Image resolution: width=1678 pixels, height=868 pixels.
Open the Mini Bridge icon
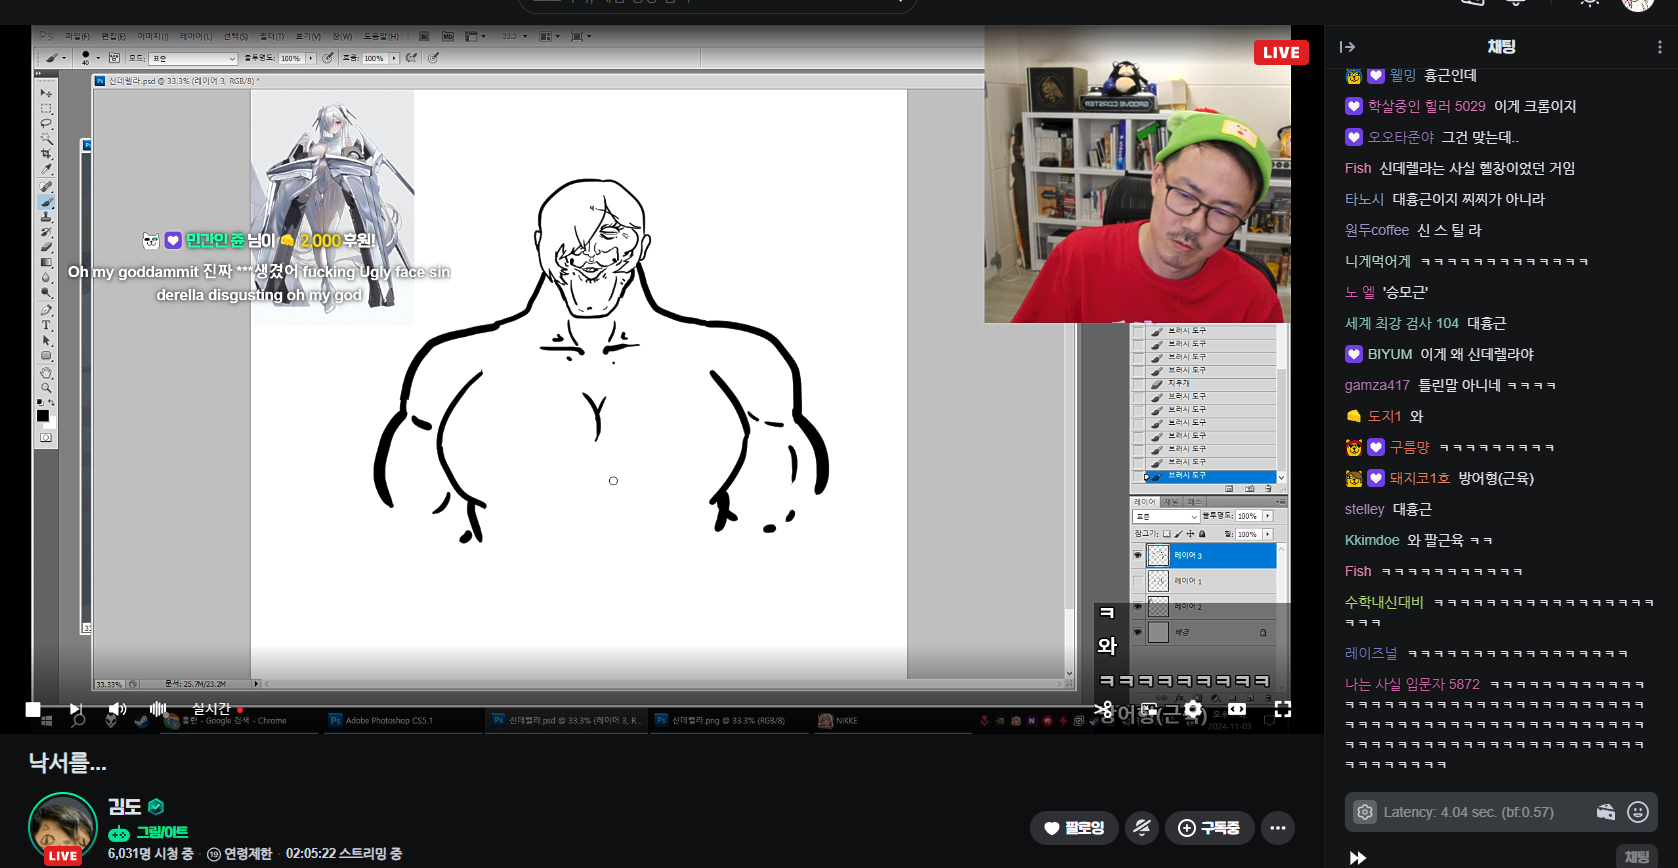(x=448, y=36)
